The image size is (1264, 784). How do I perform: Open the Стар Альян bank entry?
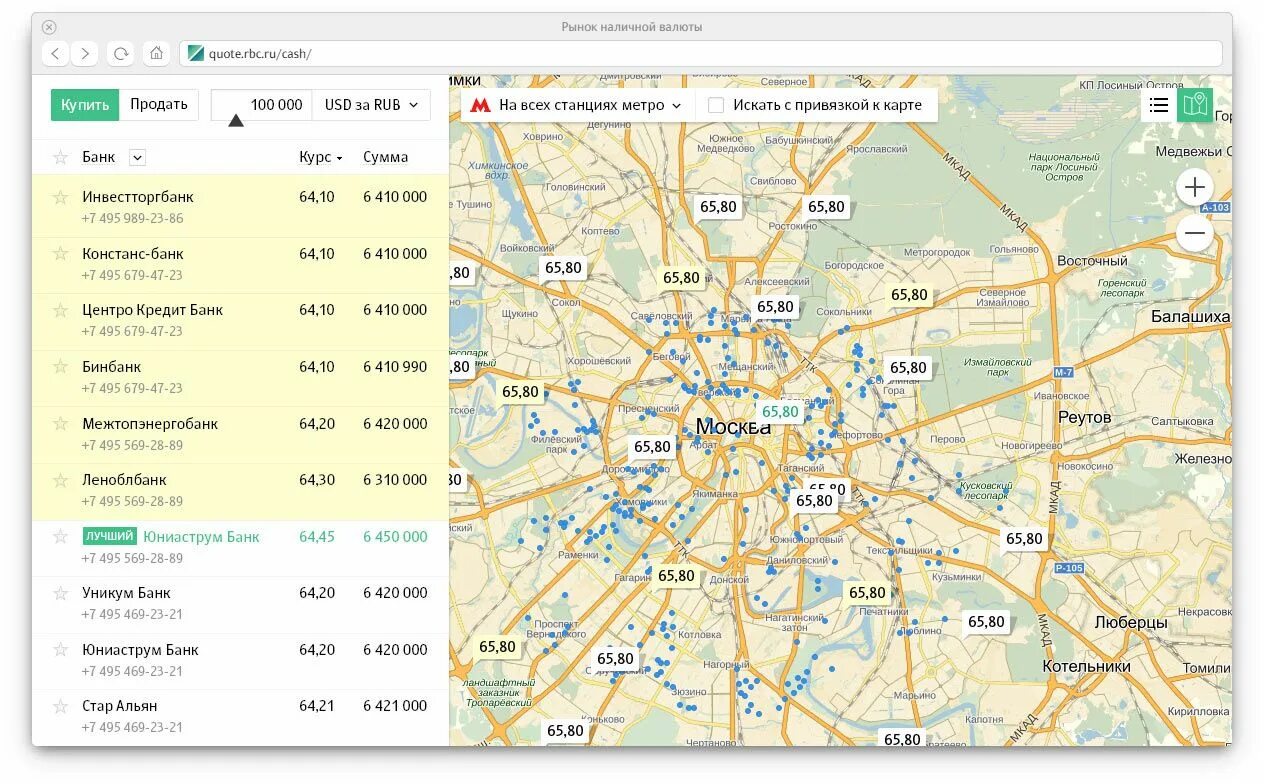point(120,706)
